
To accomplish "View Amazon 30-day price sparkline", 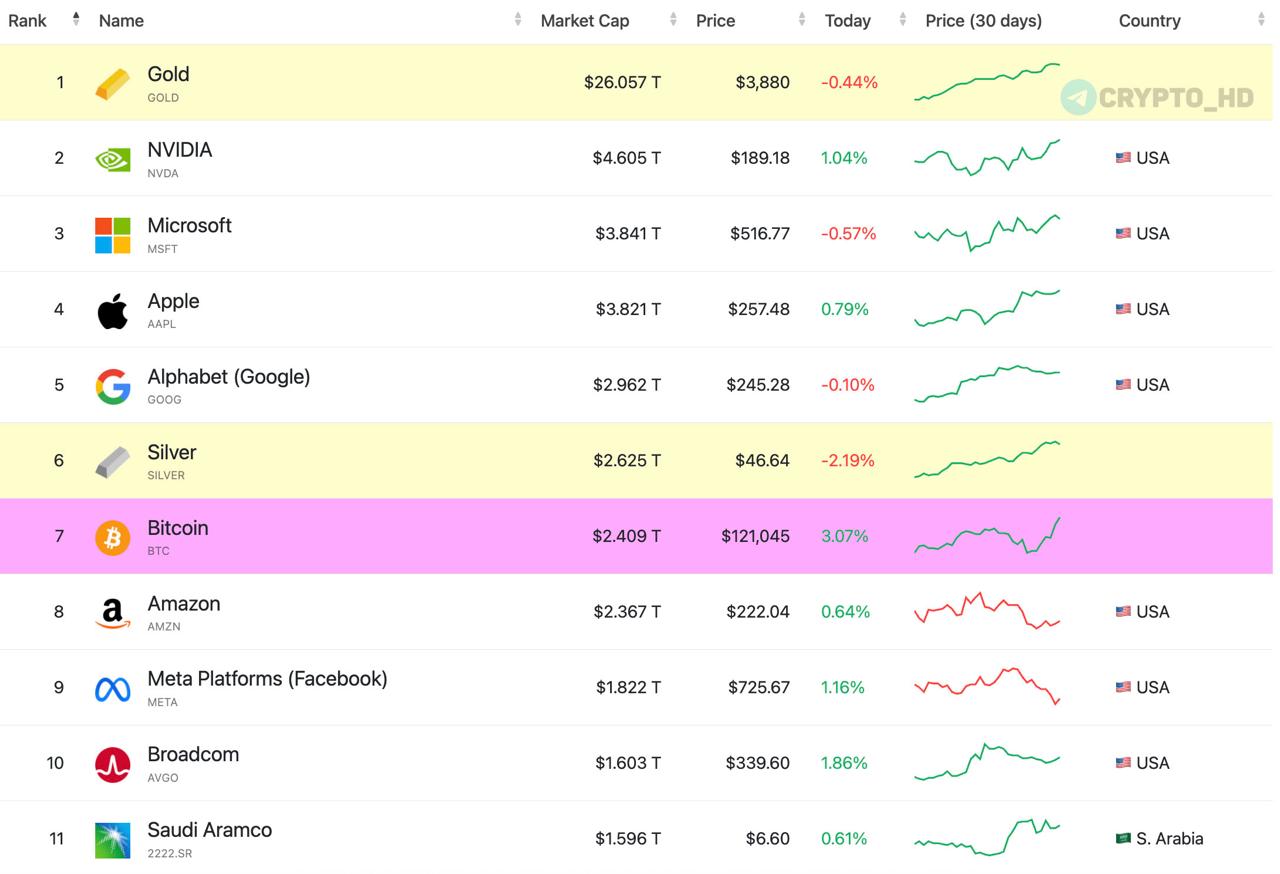I will [987, 611].
